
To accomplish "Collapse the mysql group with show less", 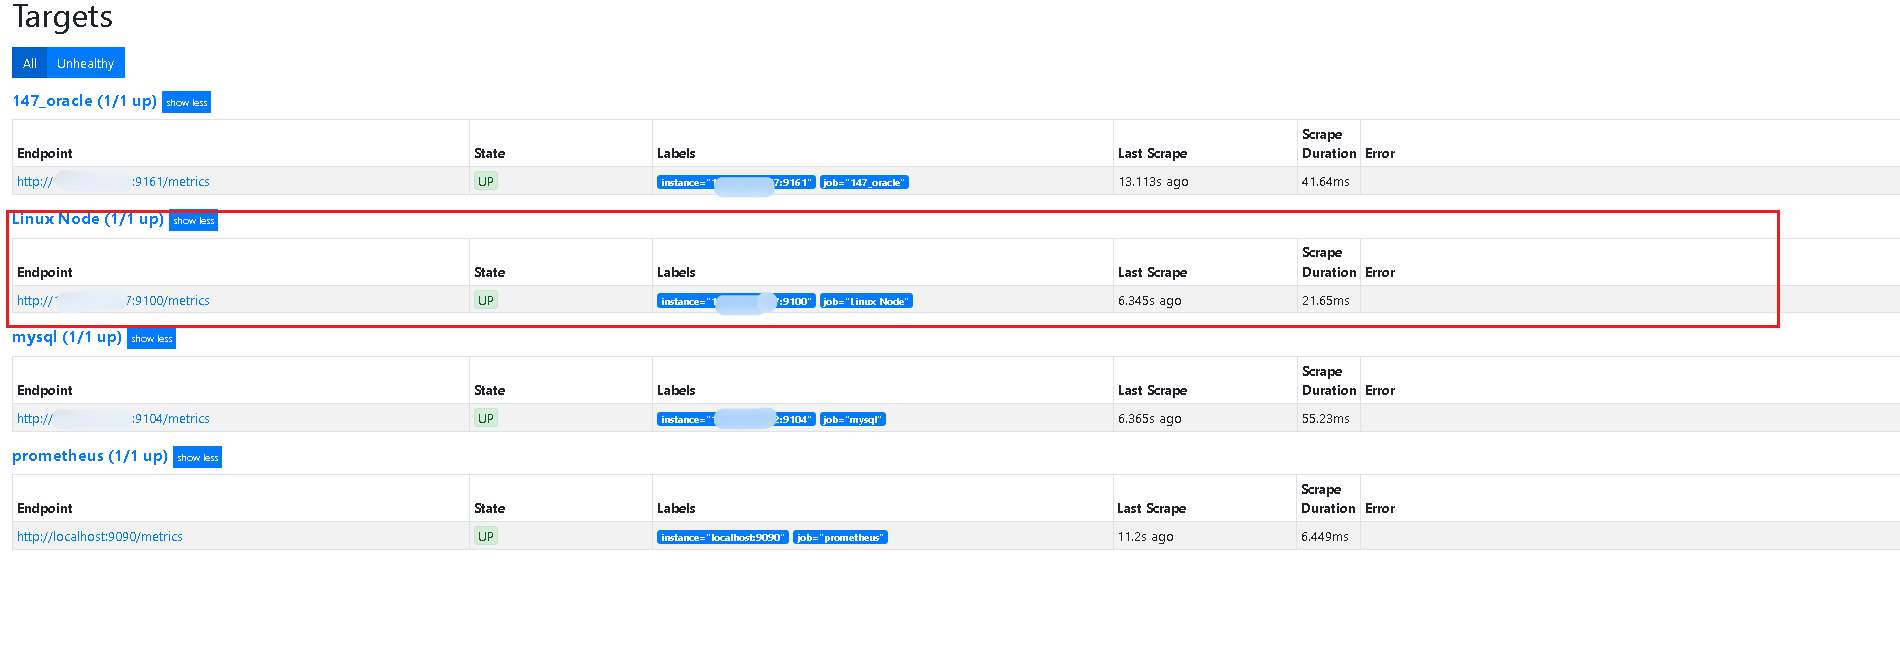I will 151,338.
